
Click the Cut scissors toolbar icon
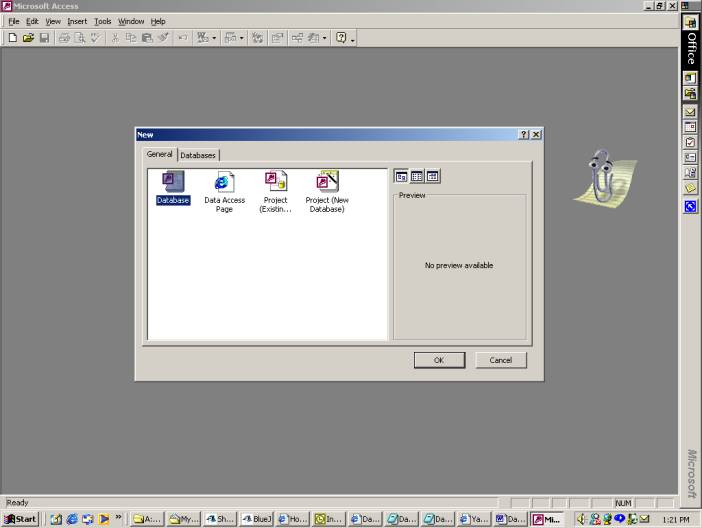point(115,38)
